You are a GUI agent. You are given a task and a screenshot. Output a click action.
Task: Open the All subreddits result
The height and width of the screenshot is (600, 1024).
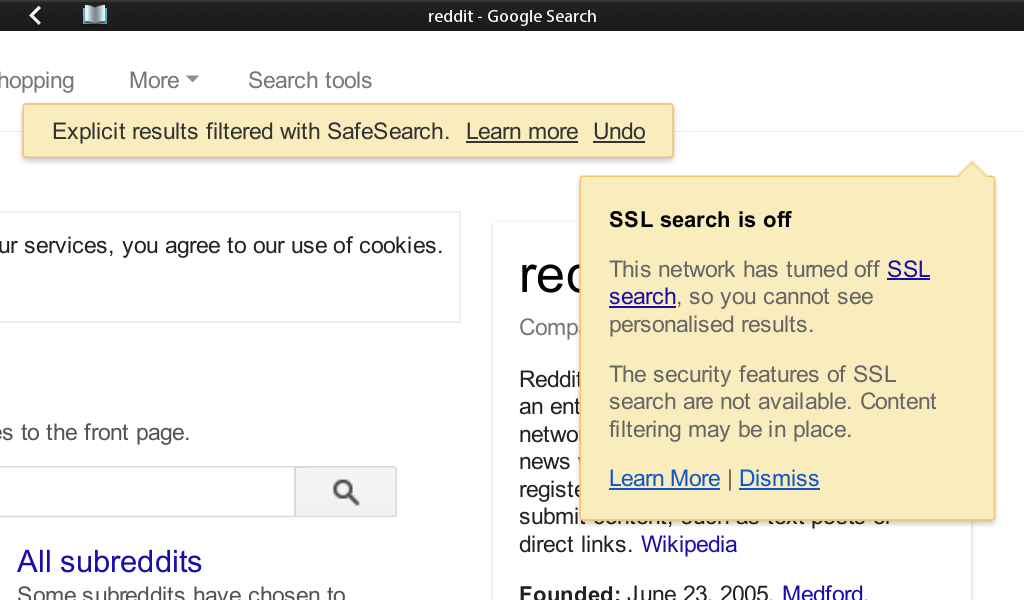tap(109, 561)
